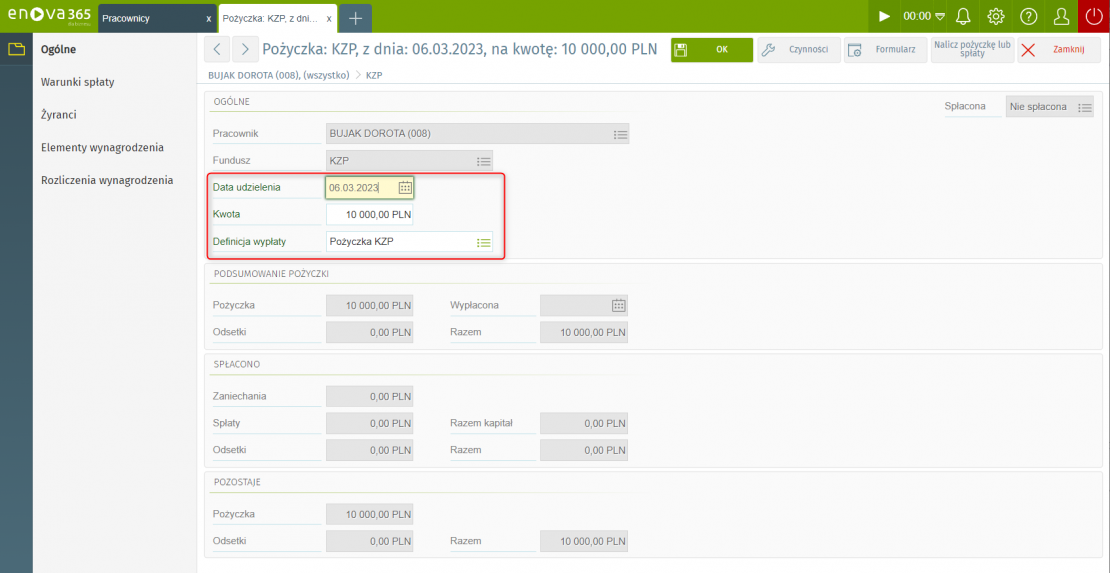Open the Definicja wypłaty list selector

[x=484, y=242]
